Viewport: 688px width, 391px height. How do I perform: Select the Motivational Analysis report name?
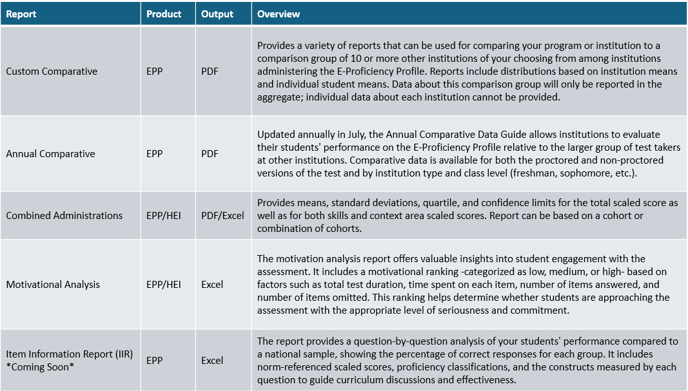pyautogui.click(x=53, y=284)
